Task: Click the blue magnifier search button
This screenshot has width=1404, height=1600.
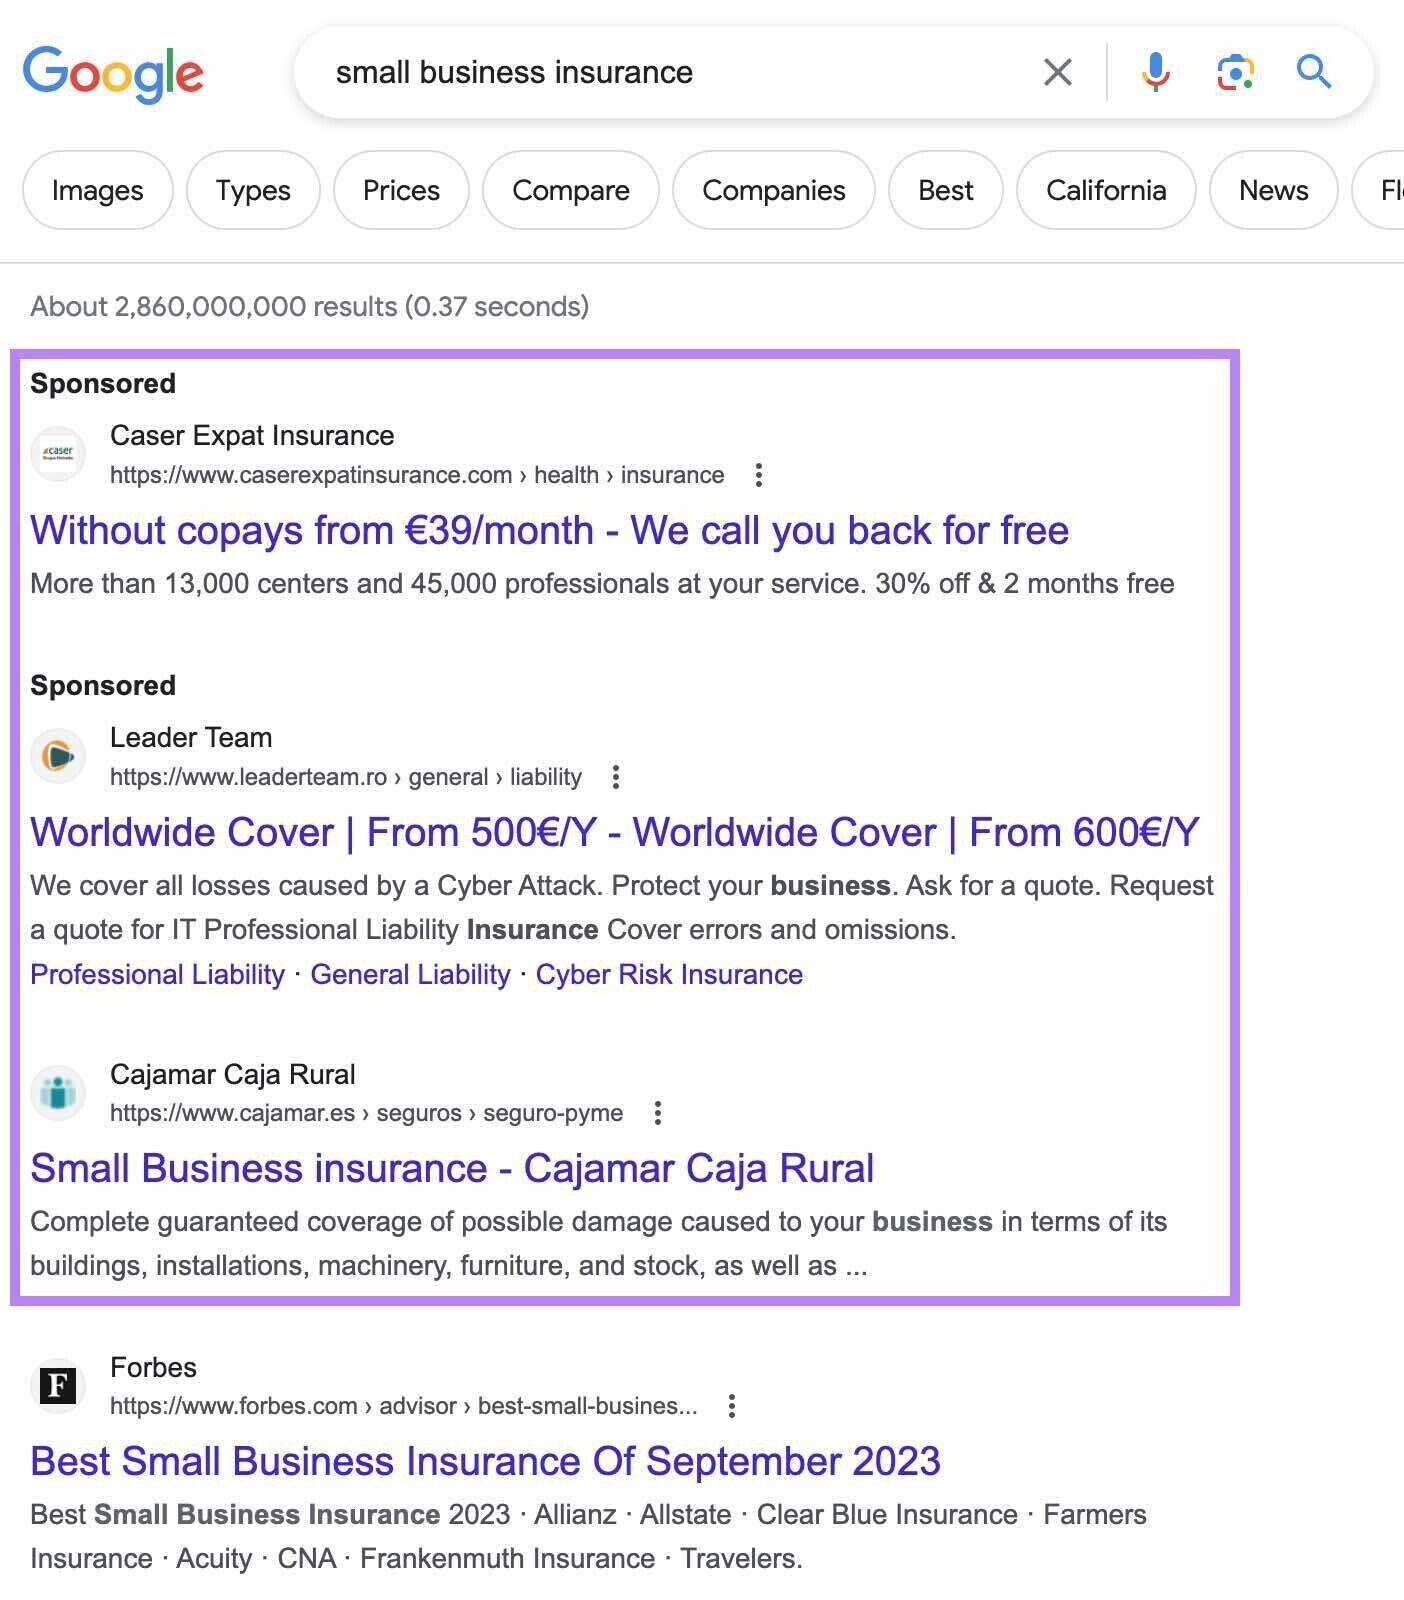Action: 1313,72
